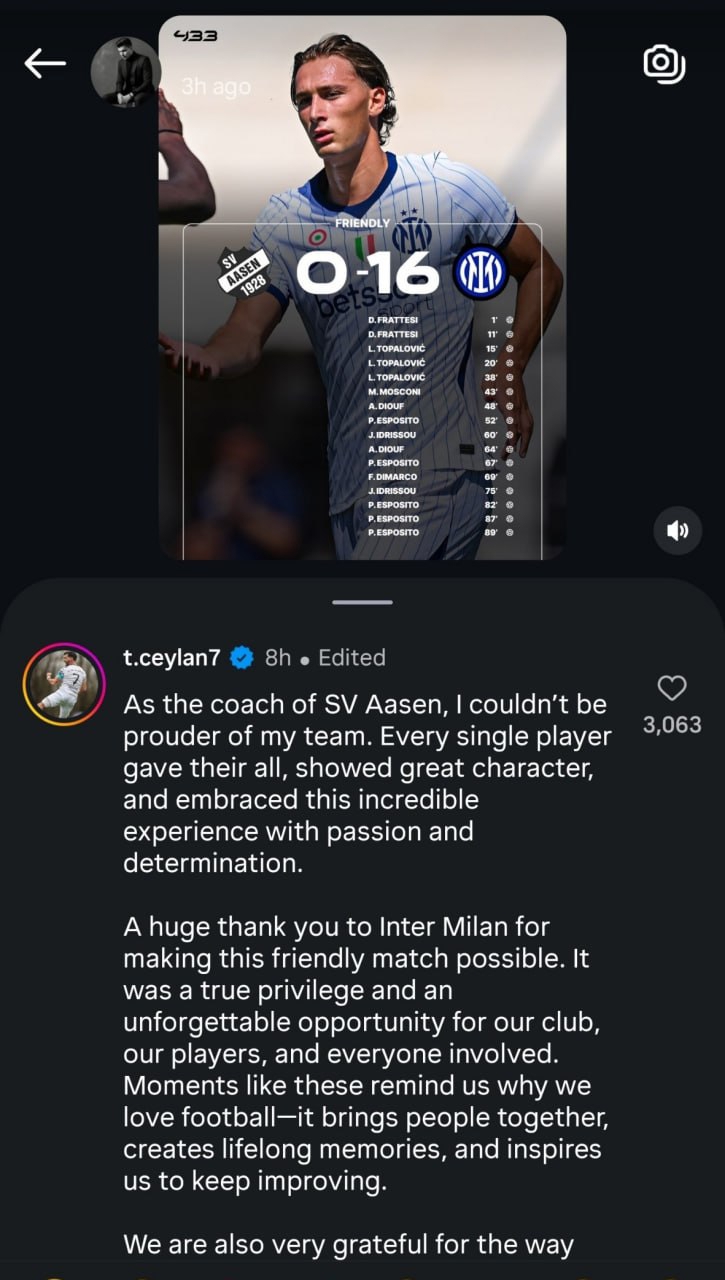Click the 0-16 score text
The width and height of the screenshot is (725, 1280).
coord(368,273)
